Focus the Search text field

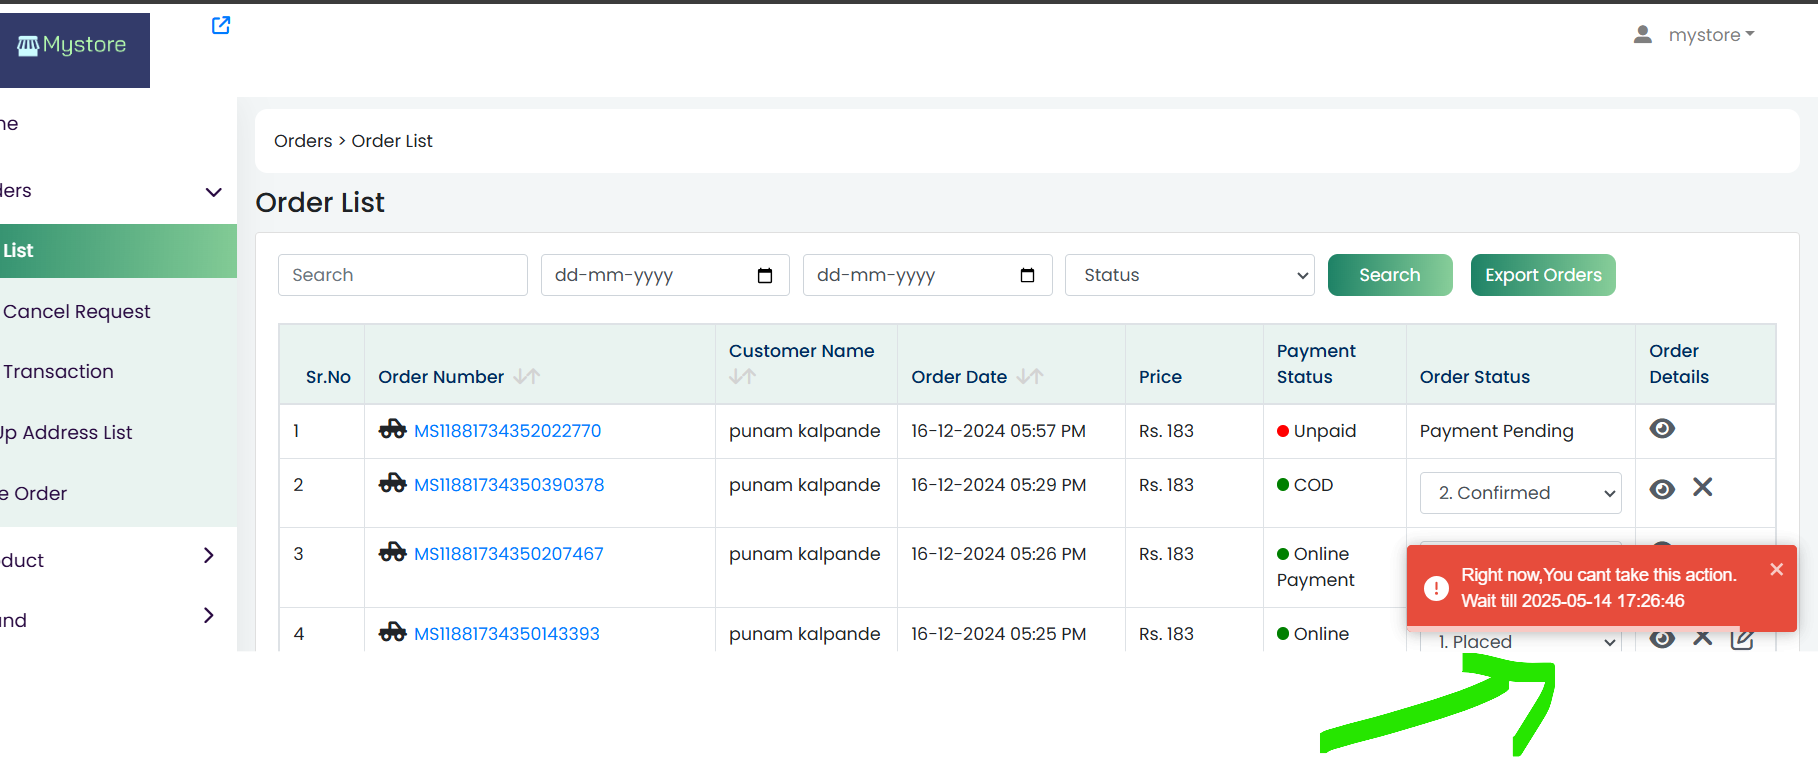pyautogui.click(x=403, y=275)
